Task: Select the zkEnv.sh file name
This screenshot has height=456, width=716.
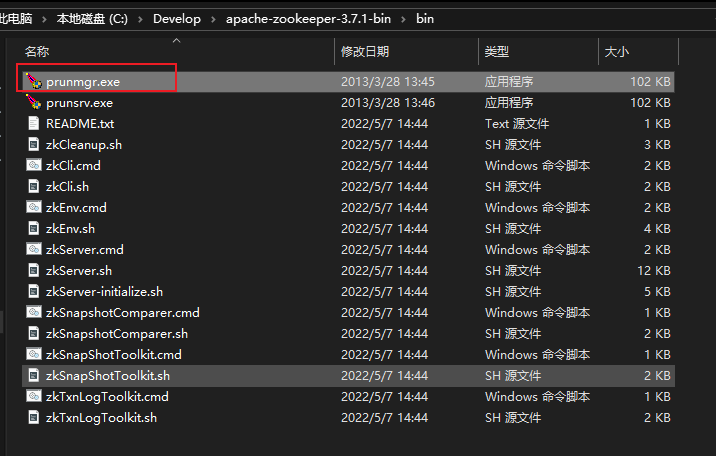Action: click(70, 229)
